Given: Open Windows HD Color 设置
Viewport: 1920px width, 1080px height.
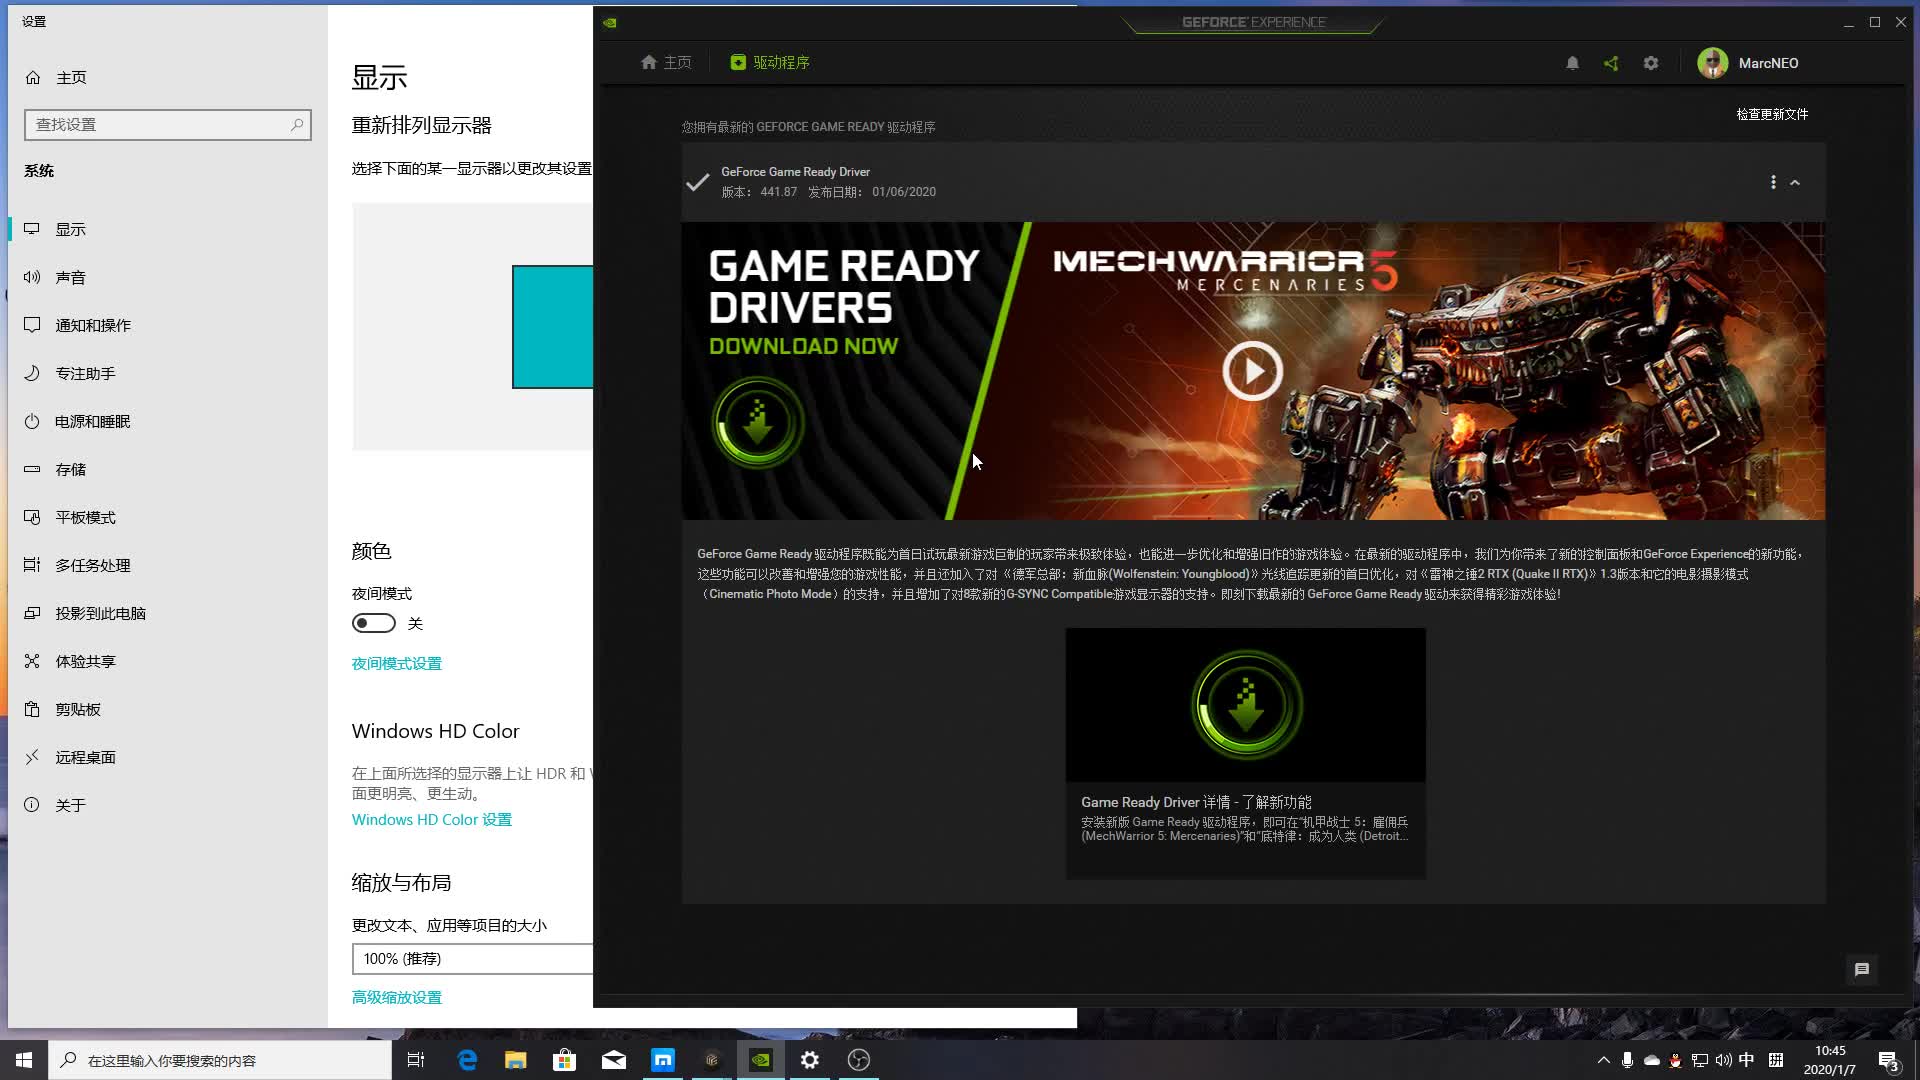Looking at the screenshot, I should pos(431,819).
